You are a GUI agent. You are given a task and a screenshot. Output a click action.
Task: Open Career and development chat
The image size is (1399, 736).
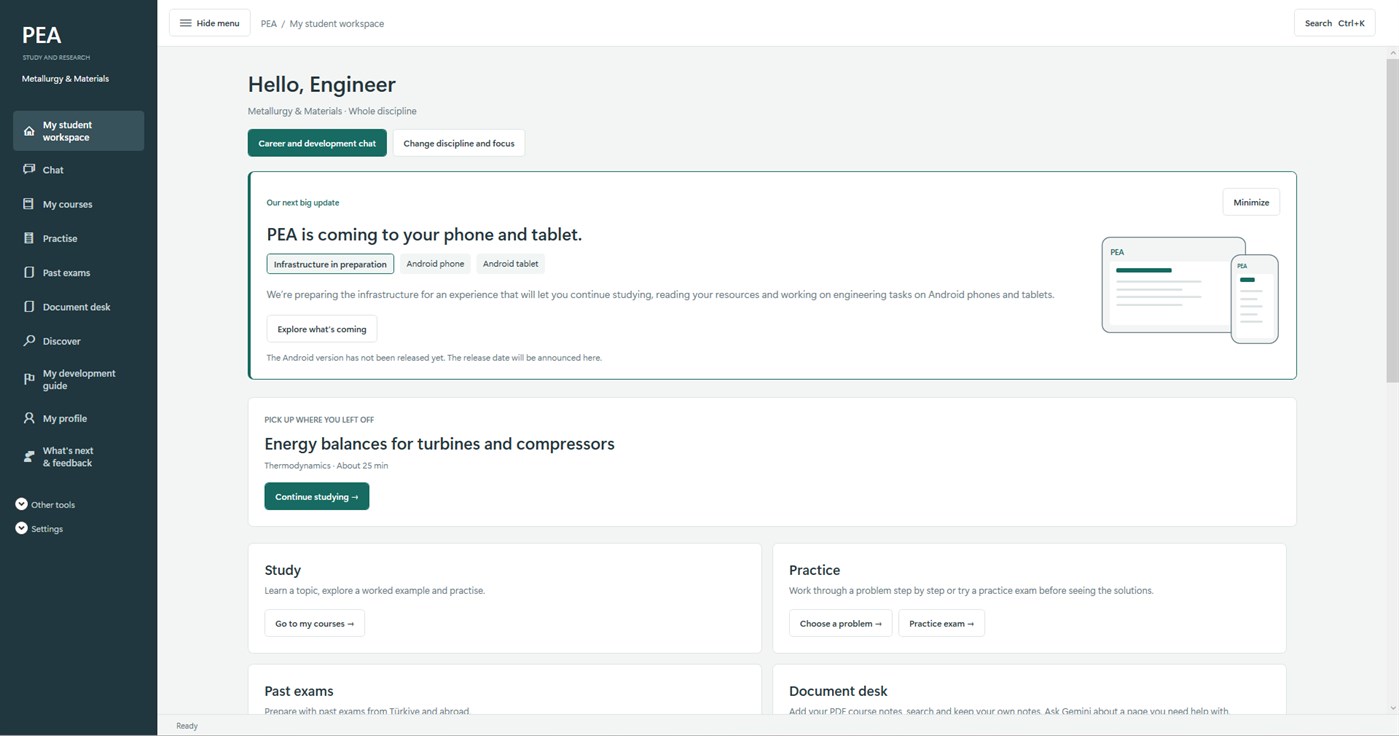pos(317,143)
